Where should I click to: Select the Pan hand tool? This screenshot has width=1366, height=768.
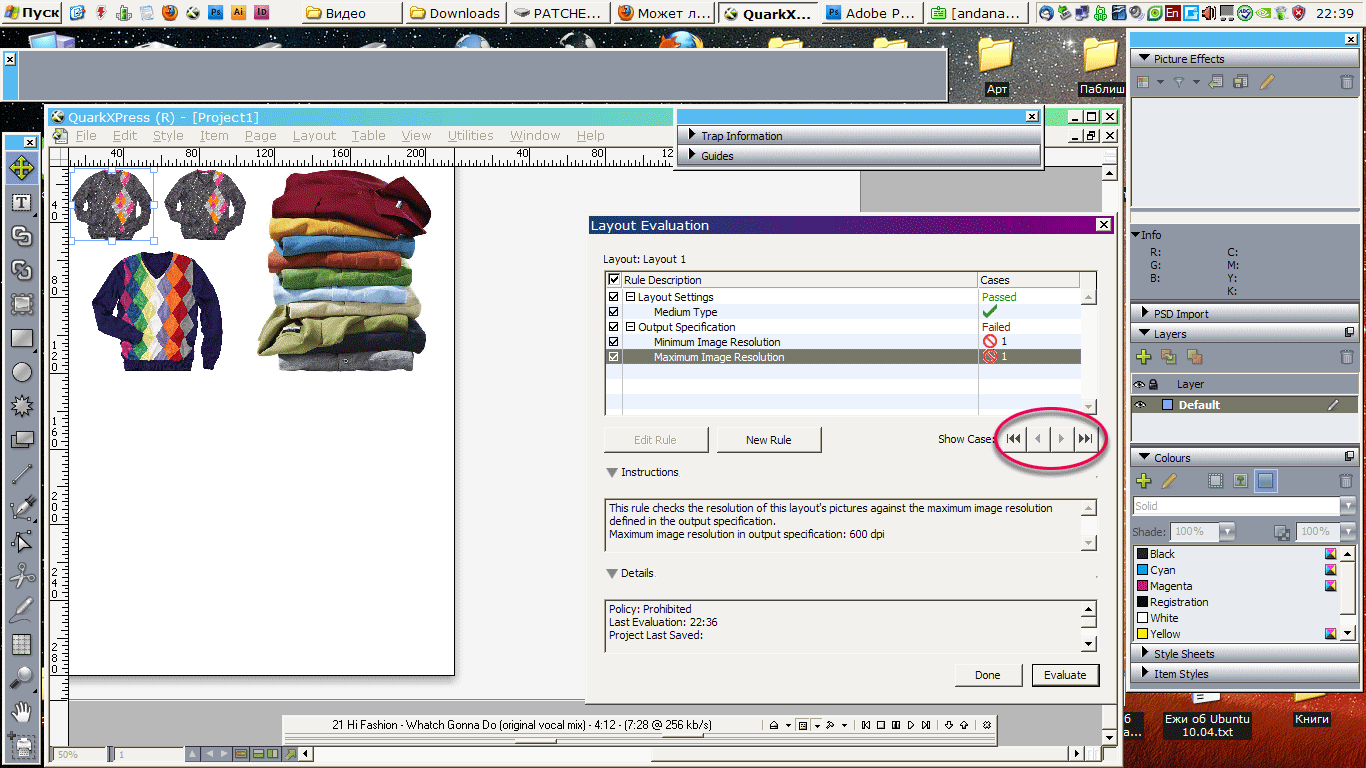[21, 712]
